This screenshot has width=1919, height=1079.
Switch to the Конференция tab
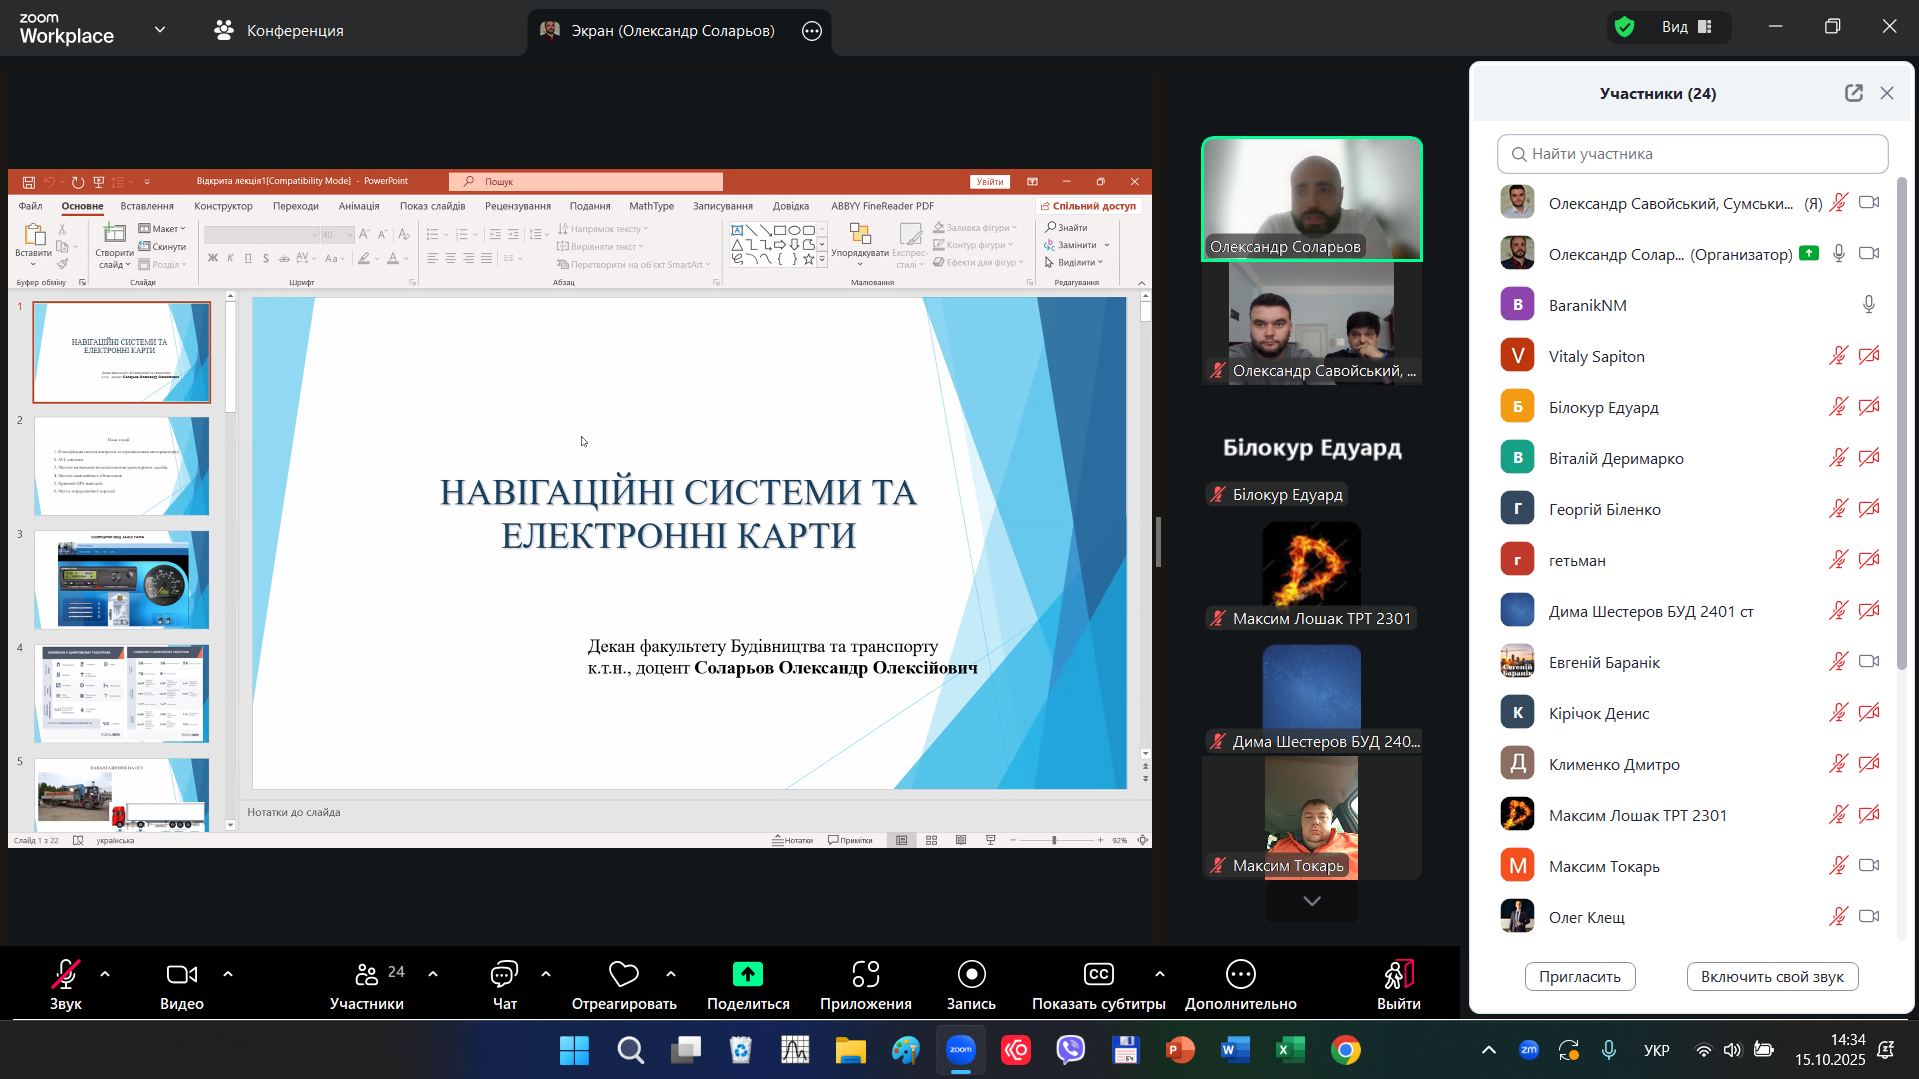(279, 30)
